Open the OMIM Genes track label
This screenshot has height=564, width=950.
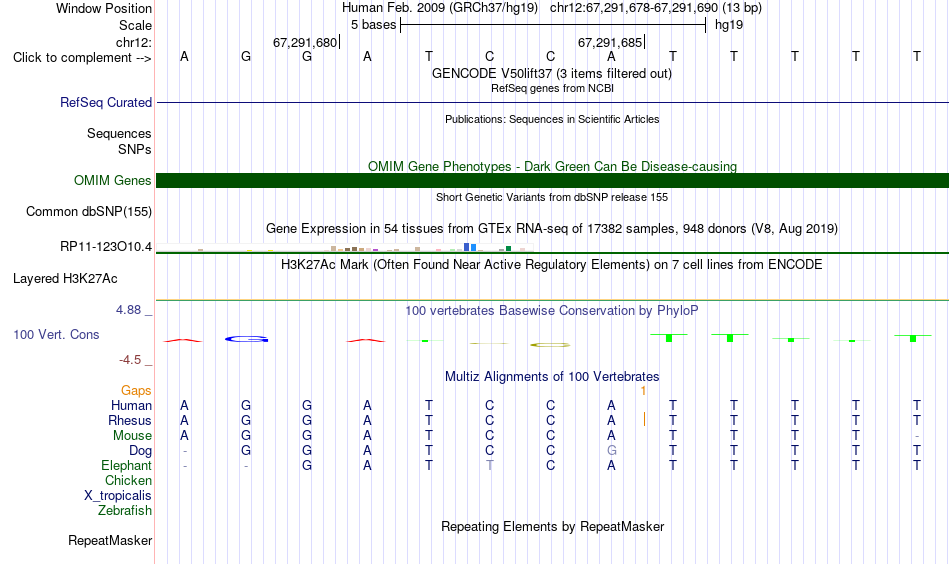point(112,181)
